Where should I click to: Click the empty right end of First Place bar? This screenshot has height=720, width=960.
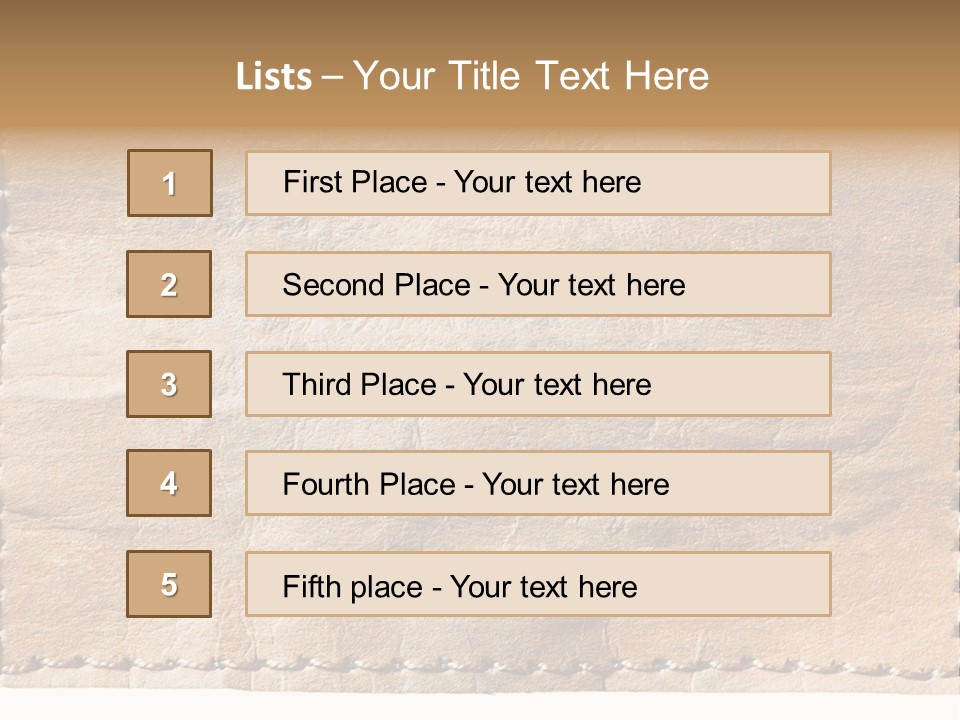(760, 183)
